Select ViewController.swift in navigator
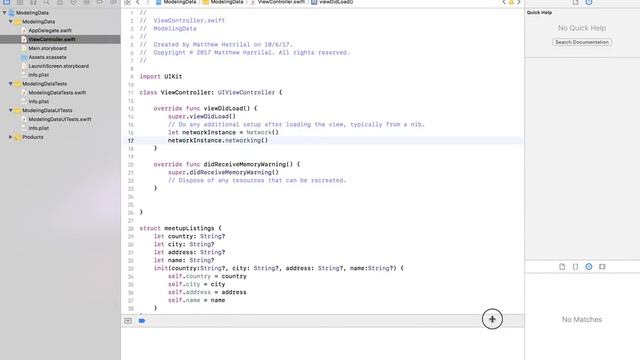This screenshot has height=360, width=640. point(52,39)
